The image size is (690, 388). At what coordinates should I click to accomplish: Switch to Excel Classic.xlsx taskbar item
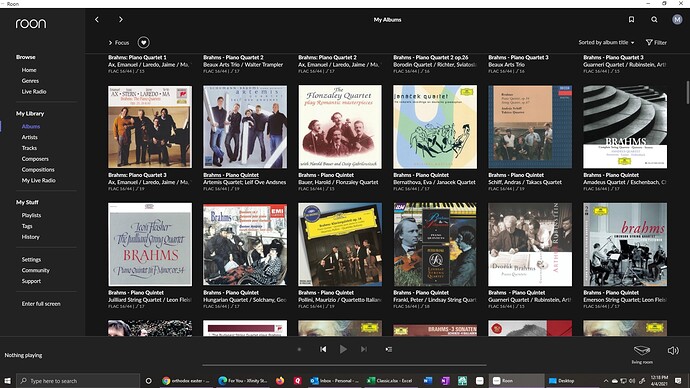[390, 381]
